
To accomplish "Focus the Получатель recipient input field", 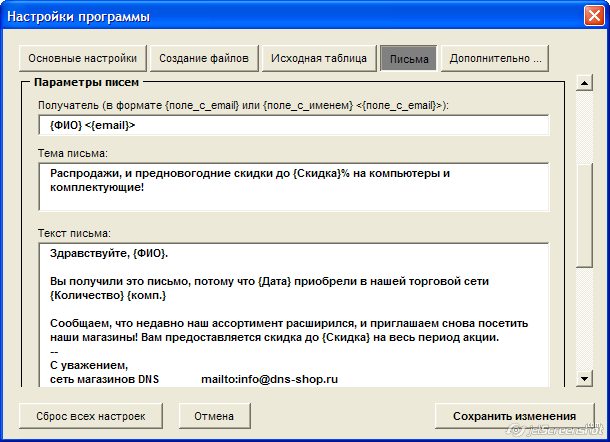I will [294, 125].
